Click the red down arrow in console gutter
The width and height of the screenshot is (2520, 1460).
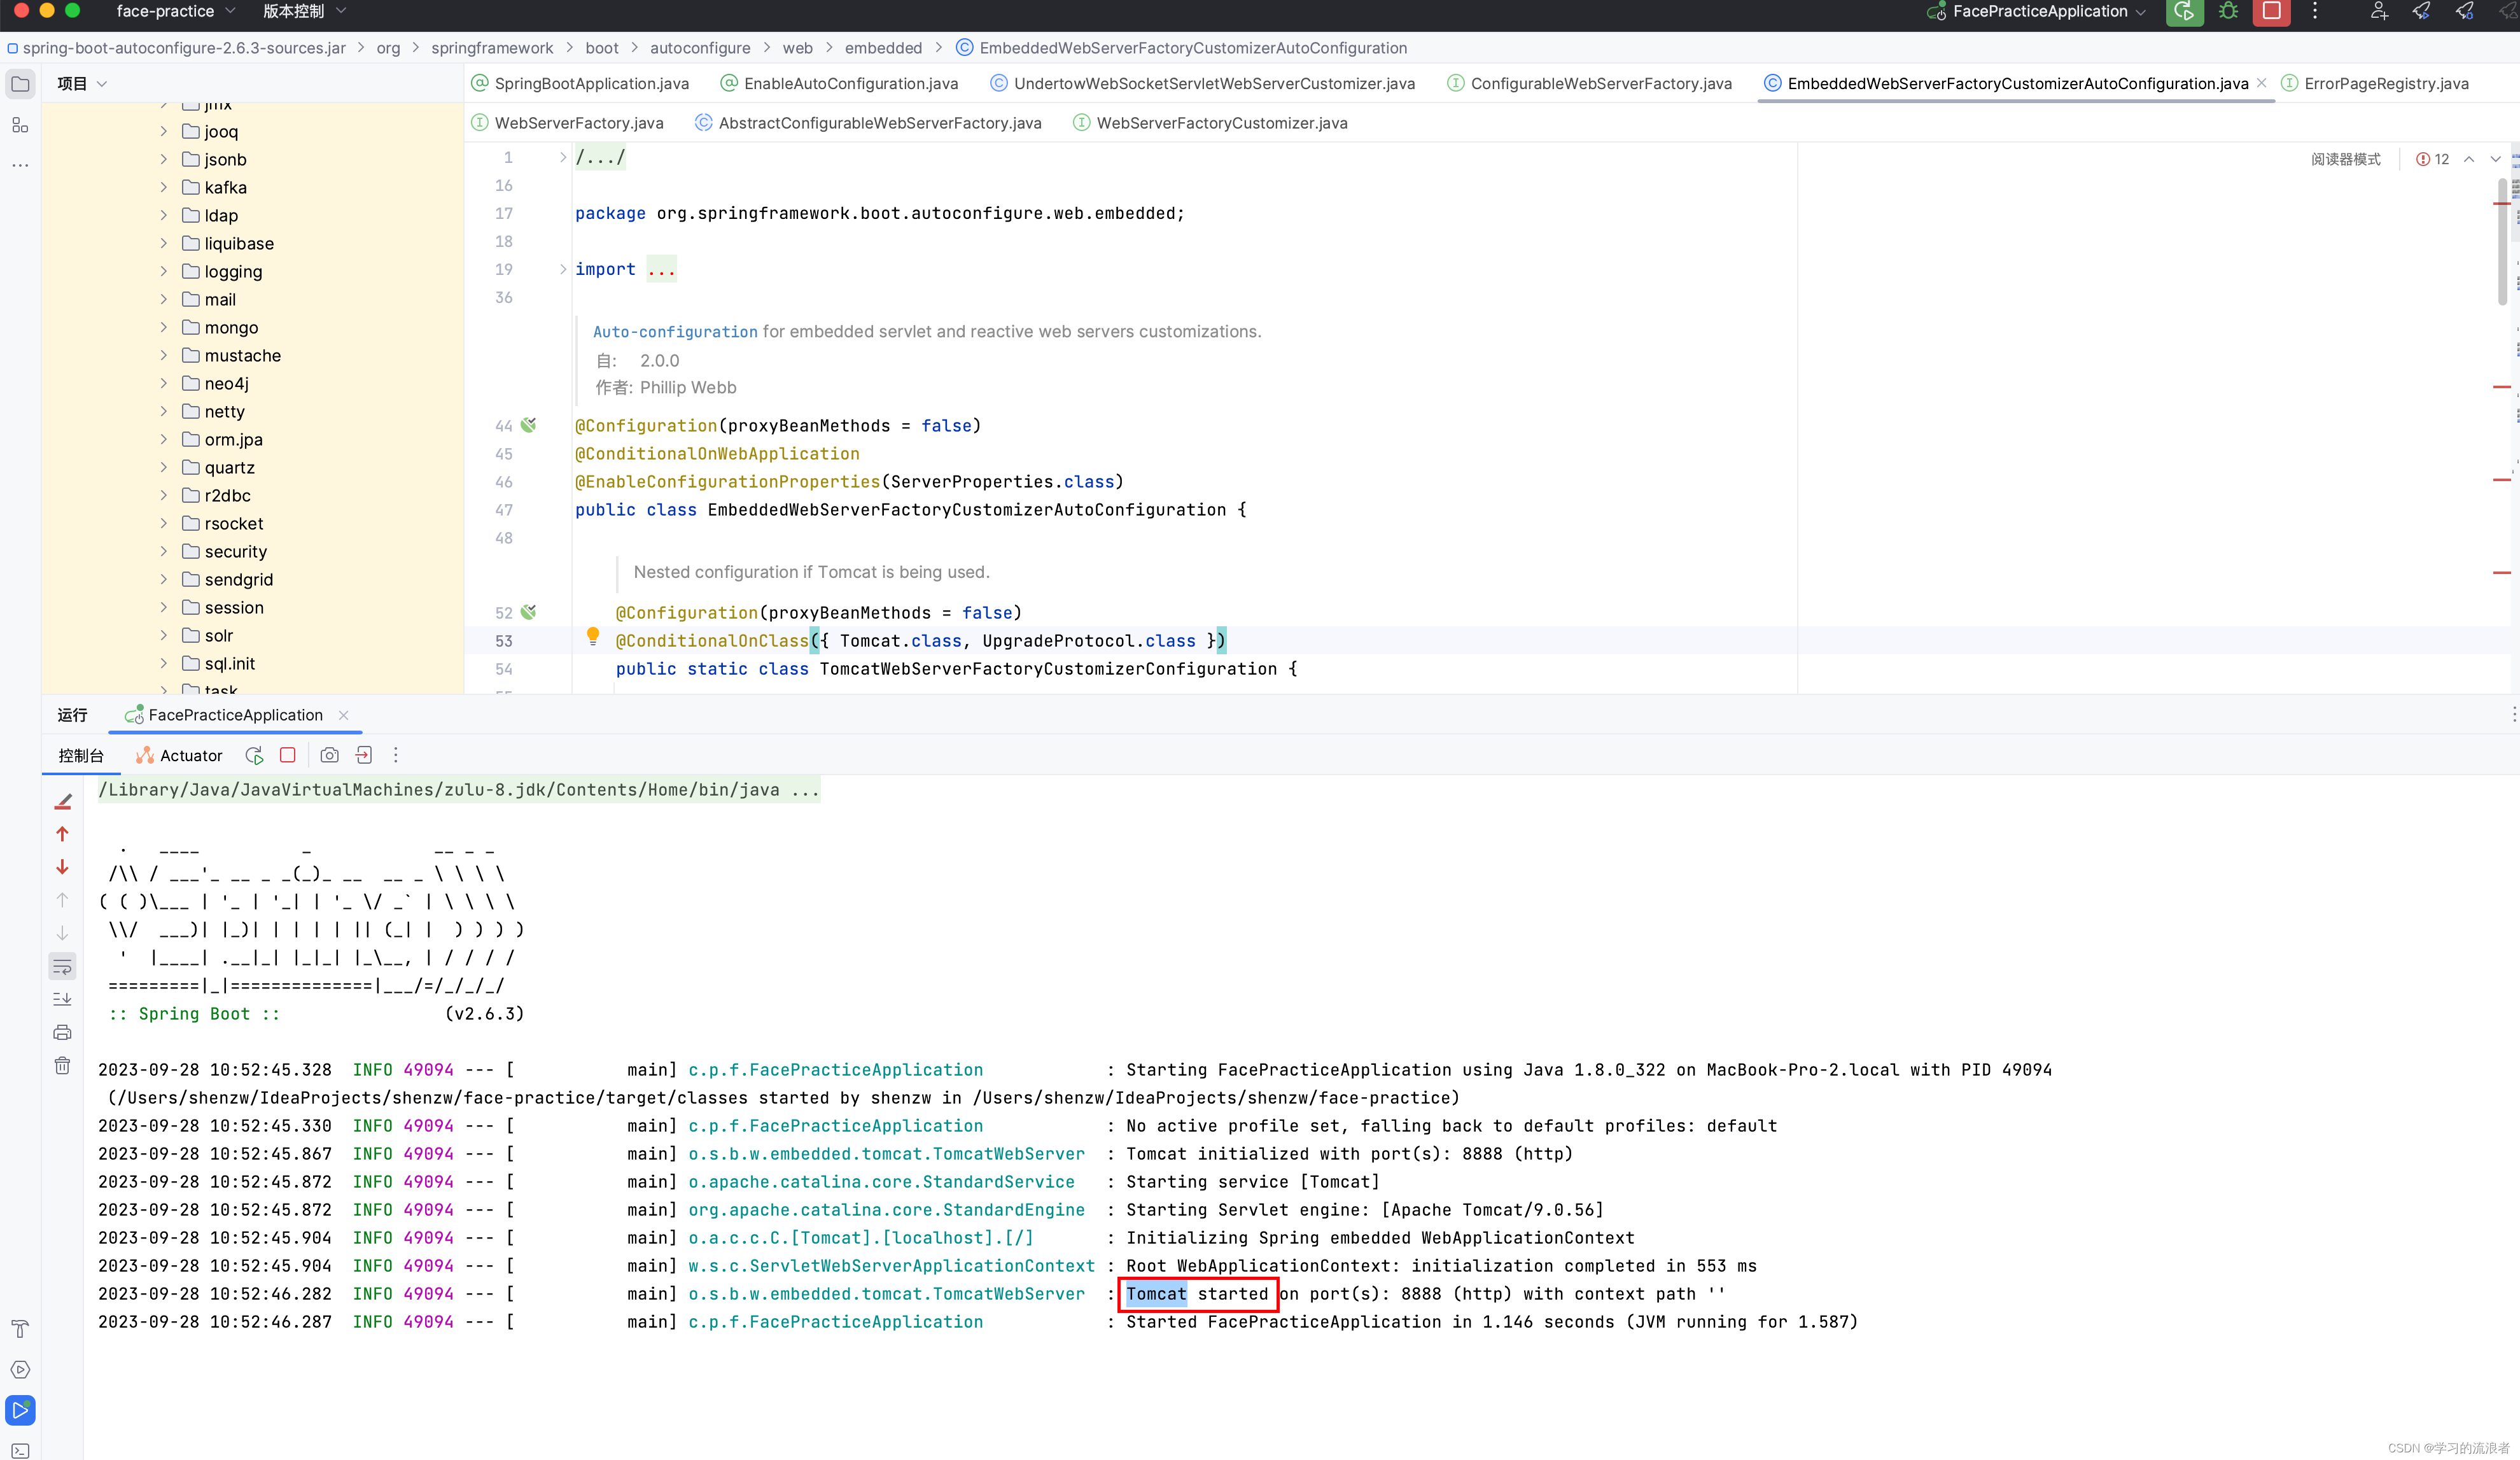[62, 867]
